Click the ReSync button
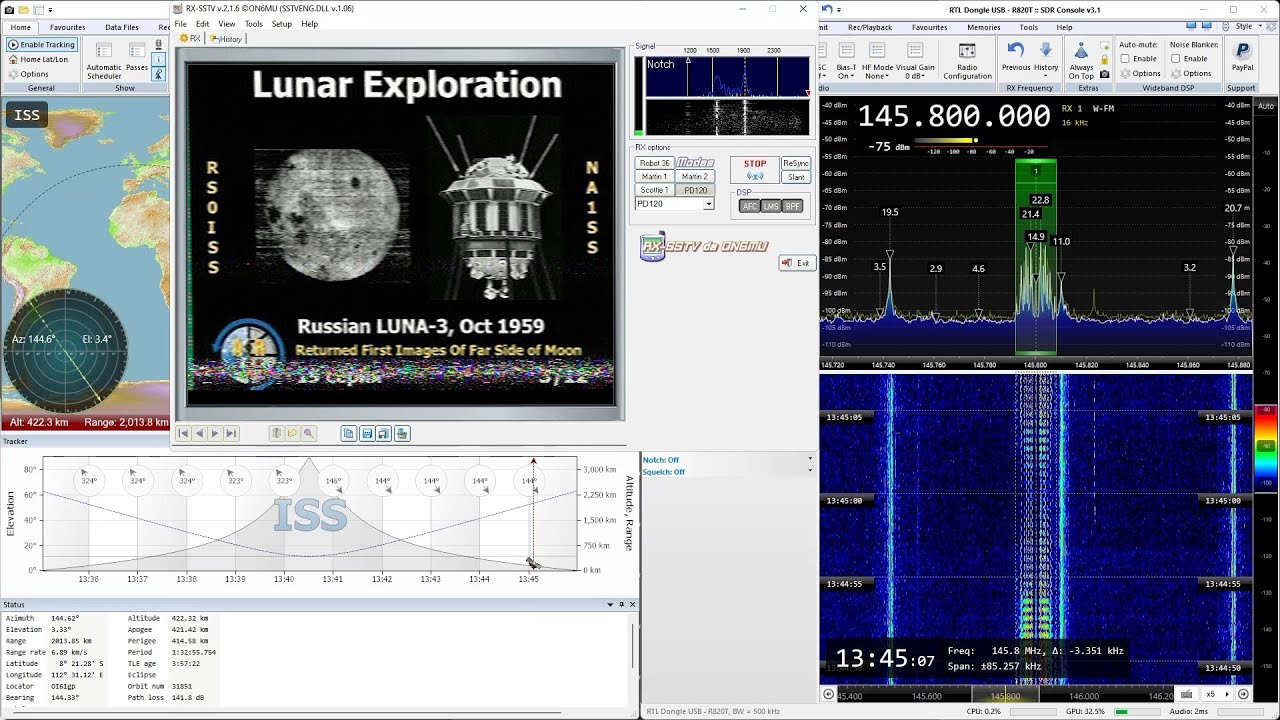Image resolution: width=1280 pixels, height=720 pixels. (x=796, y=163)
